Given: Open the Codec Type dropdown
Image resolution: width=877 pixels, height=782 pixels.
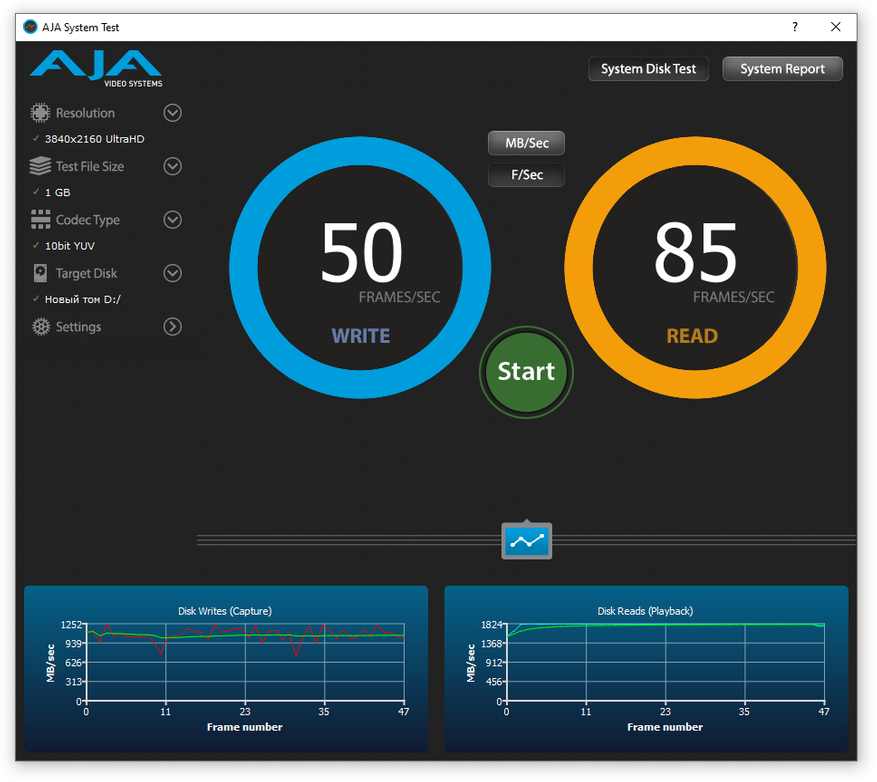Looking at the screenshot, I should 172,220.
